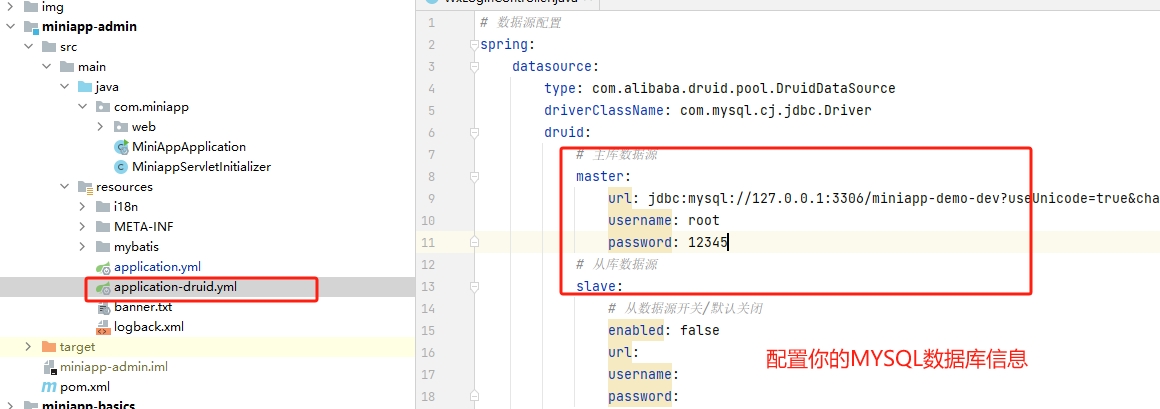Expand the target folder arrow
1160x409 pixels.
[x=29, y=347]
